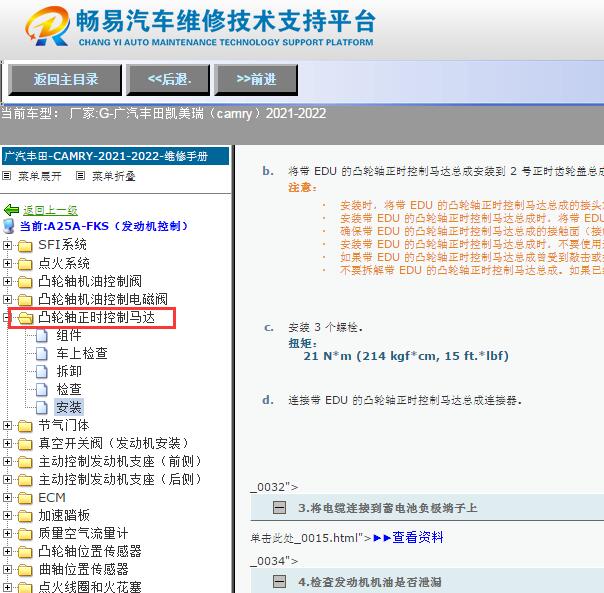Click the open 凸轮轴正时控制马达 folder icon
The width and height of the screenshot is (604, 593).
[25, 318]
